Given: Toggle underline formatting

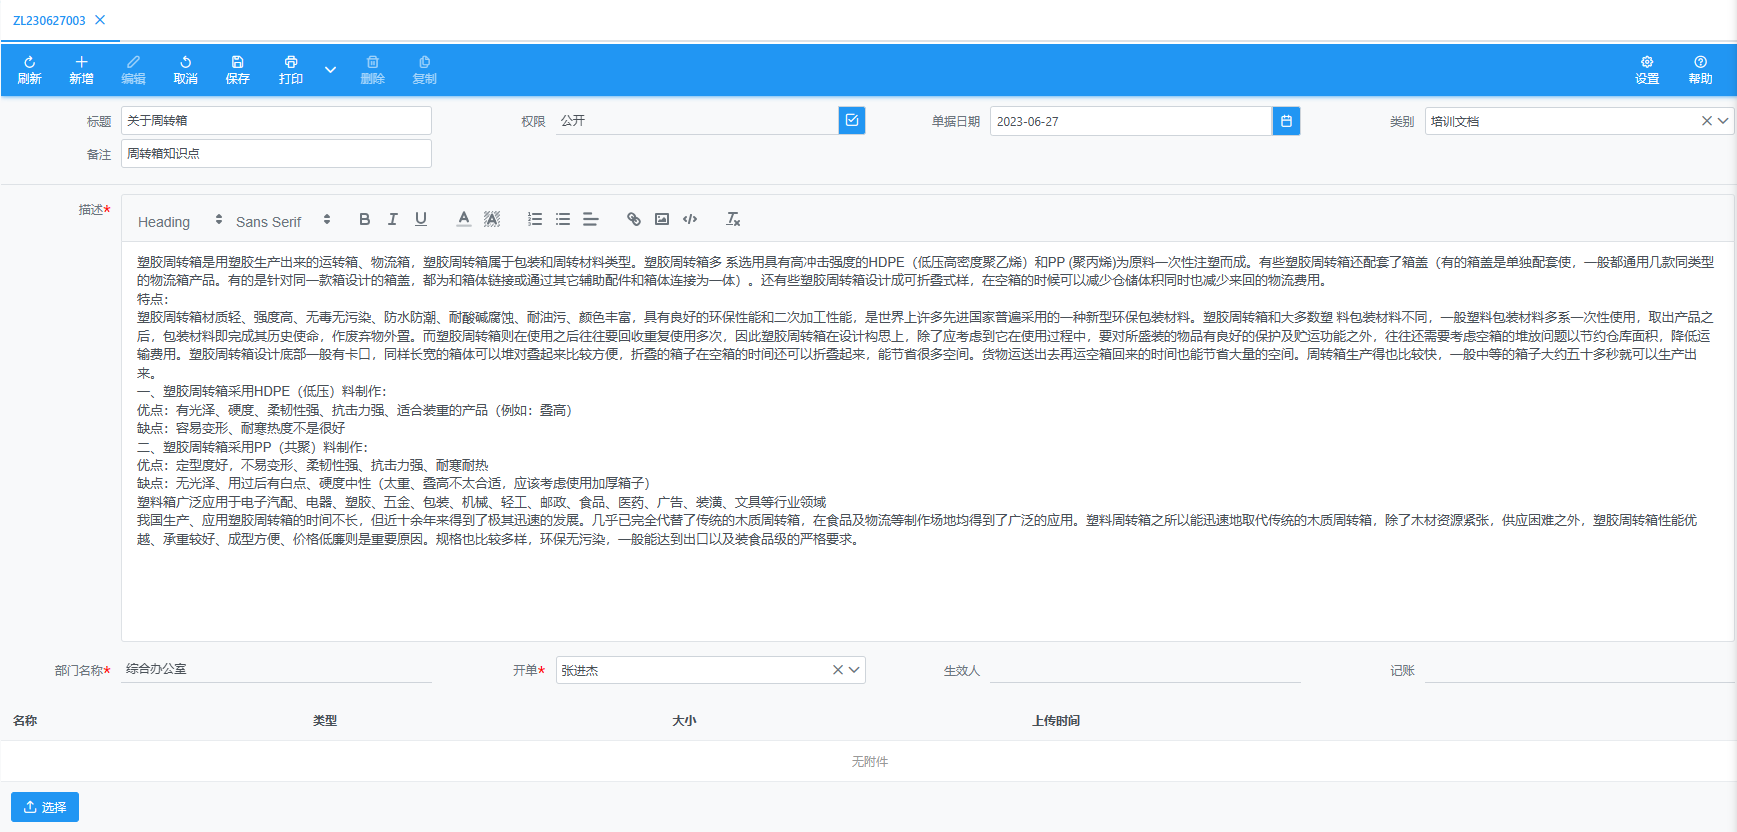Looking at the screenshot, I should coord(421,219).
